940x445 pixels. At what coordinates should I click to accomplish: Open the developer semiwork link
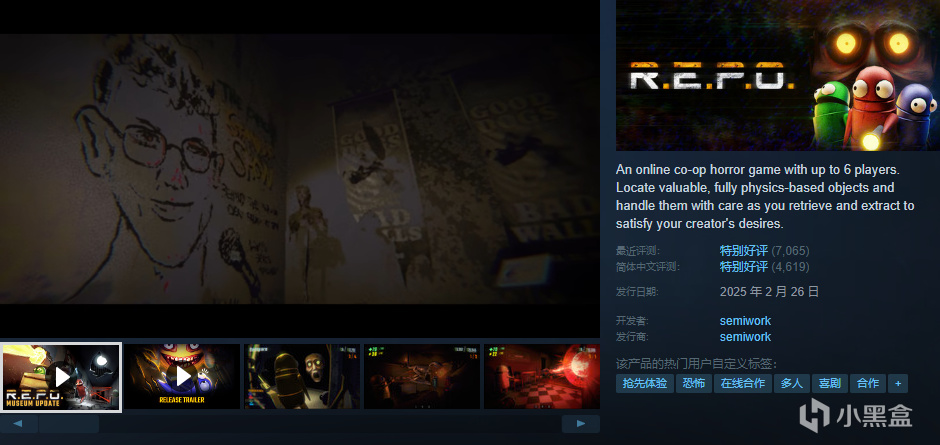(x=745, y=321)
